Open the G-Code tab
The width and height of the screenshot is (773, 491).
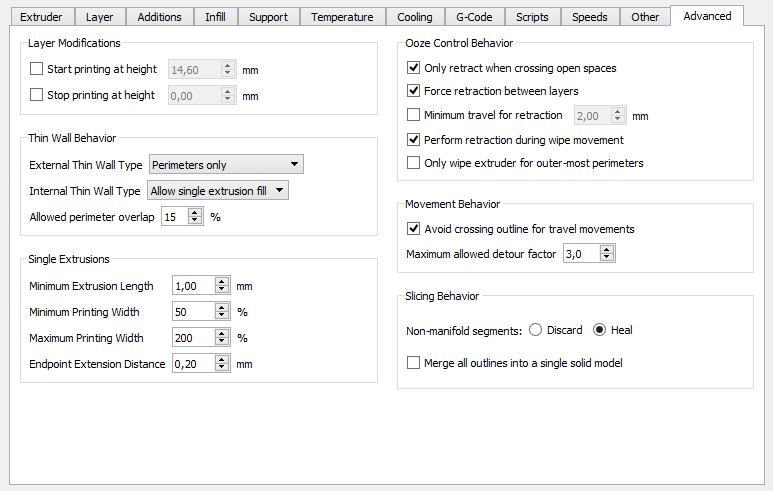tap(473, 17)
